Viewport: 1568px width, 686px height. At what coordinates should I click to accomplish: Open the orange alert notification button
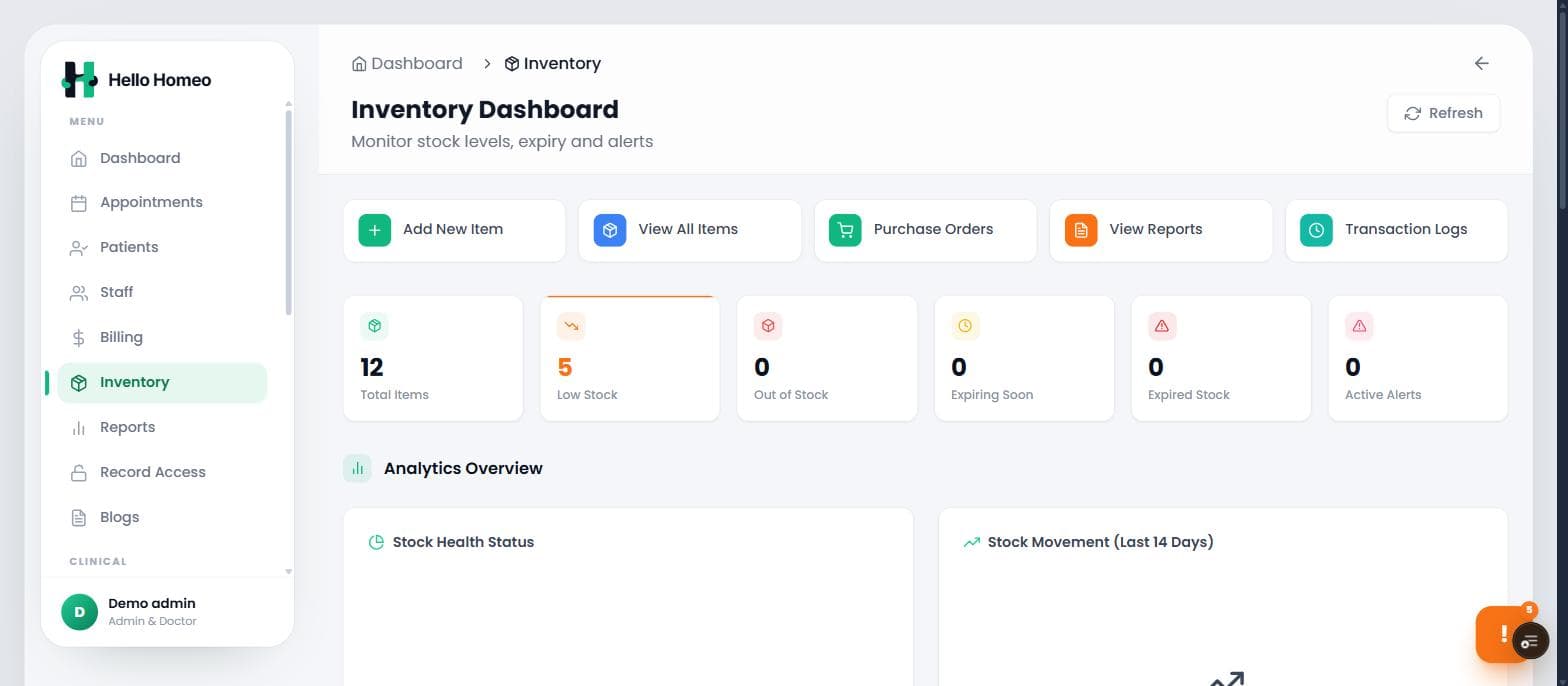point(1497,634)
